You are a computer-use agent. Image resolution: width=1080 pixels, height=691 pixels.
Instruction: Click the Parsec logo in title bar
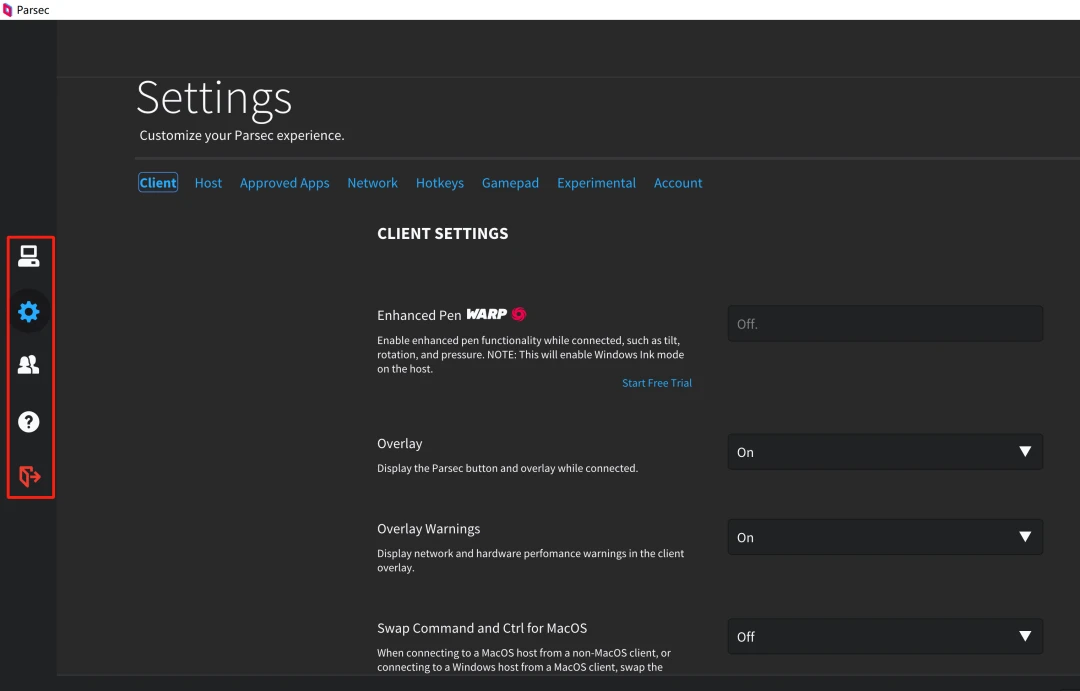[x=8, y=10]
